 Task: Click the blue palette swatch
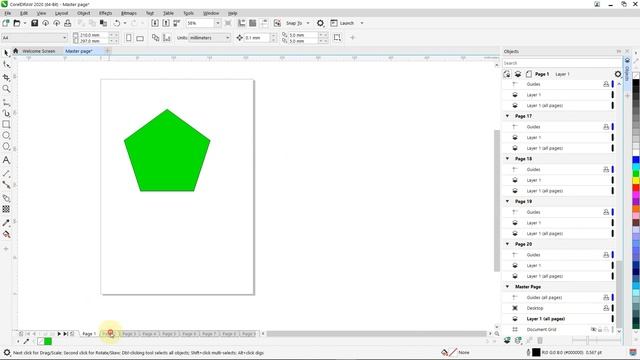tap(636, 160)
